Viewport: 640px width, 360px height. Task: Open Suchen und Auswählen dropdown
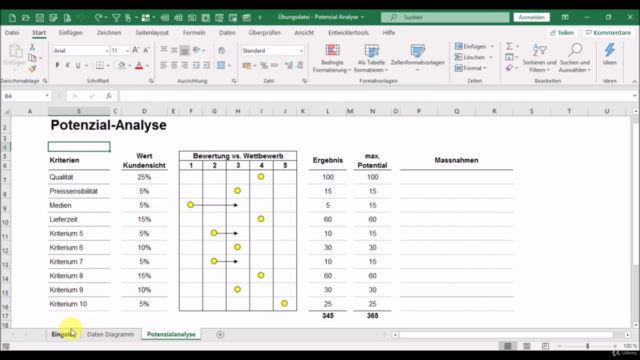[575, 58]
